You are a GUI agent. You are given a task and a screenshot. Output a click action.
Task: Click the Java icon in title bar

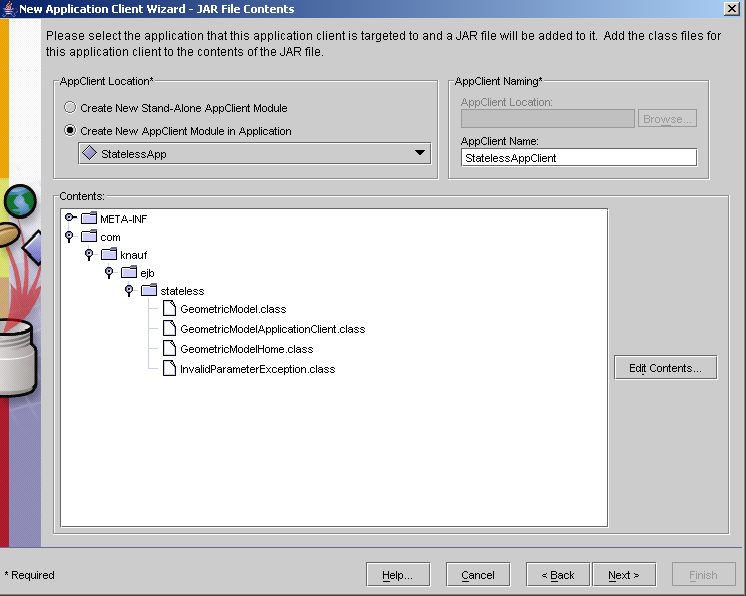pyautogui.click(x=9, y=9)
